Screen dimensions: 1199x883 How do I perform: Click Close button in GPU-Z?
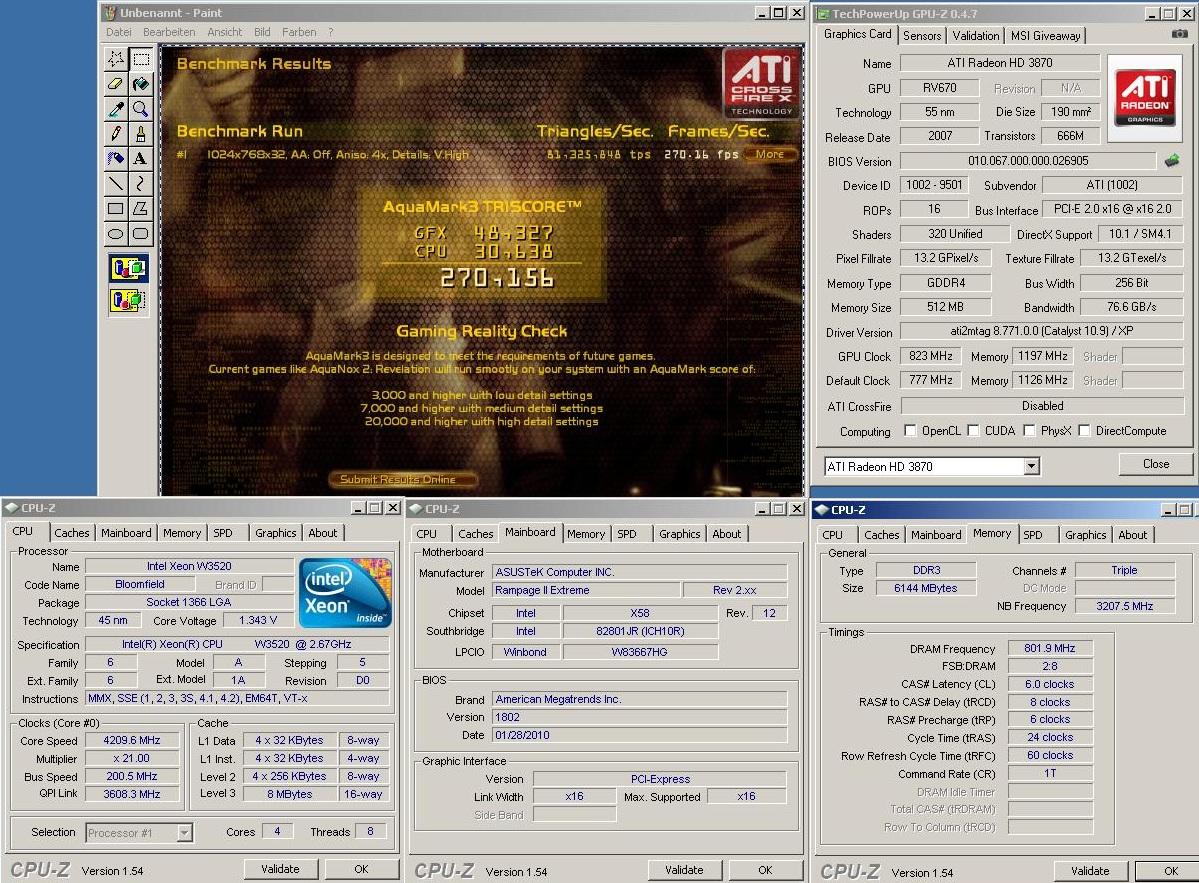[1155, 464]
